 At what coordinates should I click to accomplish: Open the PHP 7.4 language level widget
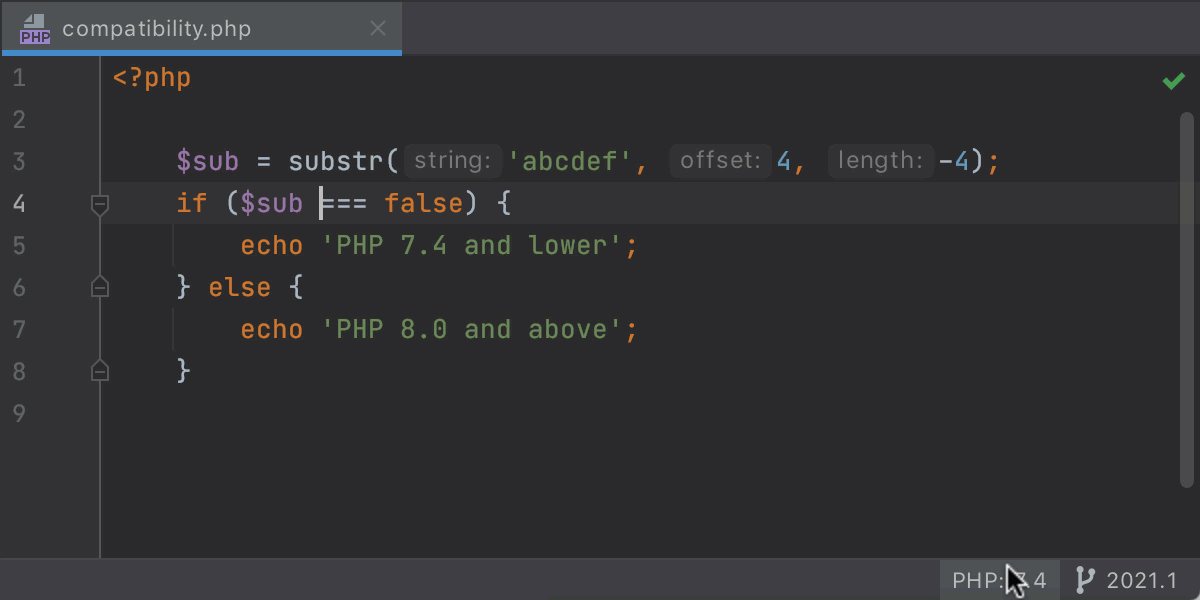pos(998,580)
